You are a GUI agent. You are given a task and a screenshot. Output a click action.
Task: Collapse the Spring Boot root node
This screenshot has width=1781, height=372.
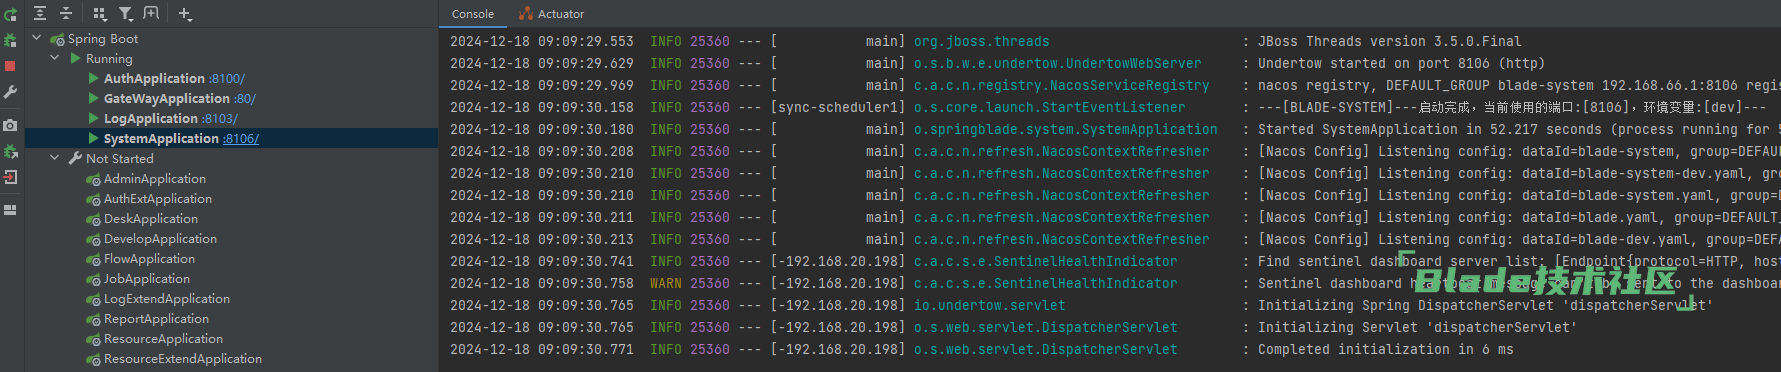click(37, 38)
